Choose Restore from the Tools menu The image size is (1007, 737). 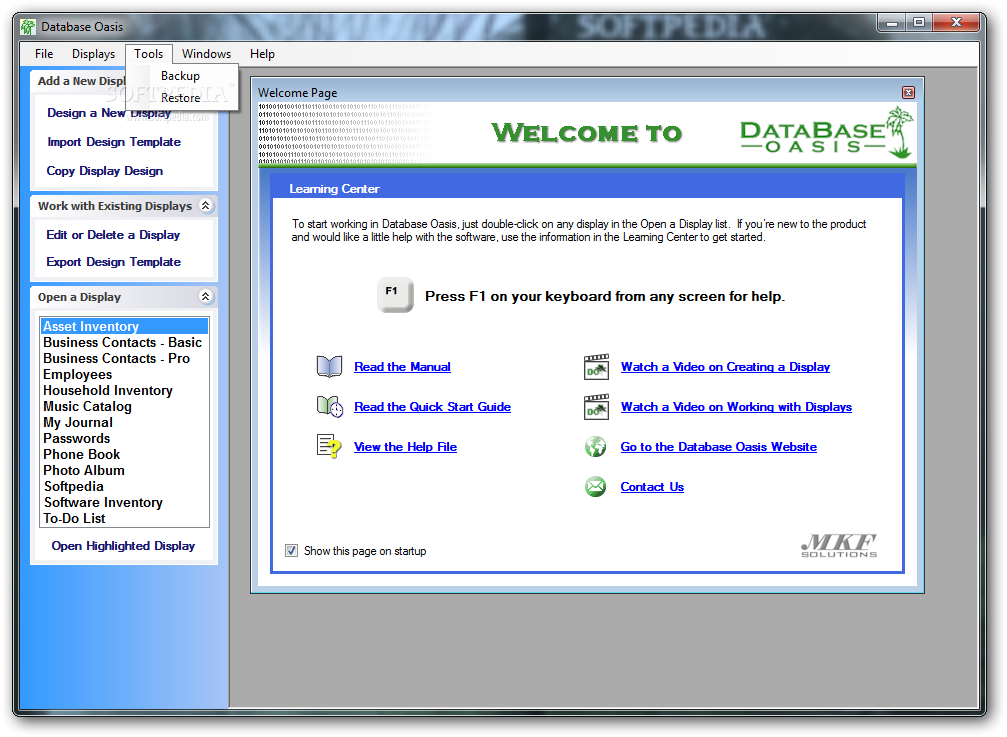(x=180, y=98)
